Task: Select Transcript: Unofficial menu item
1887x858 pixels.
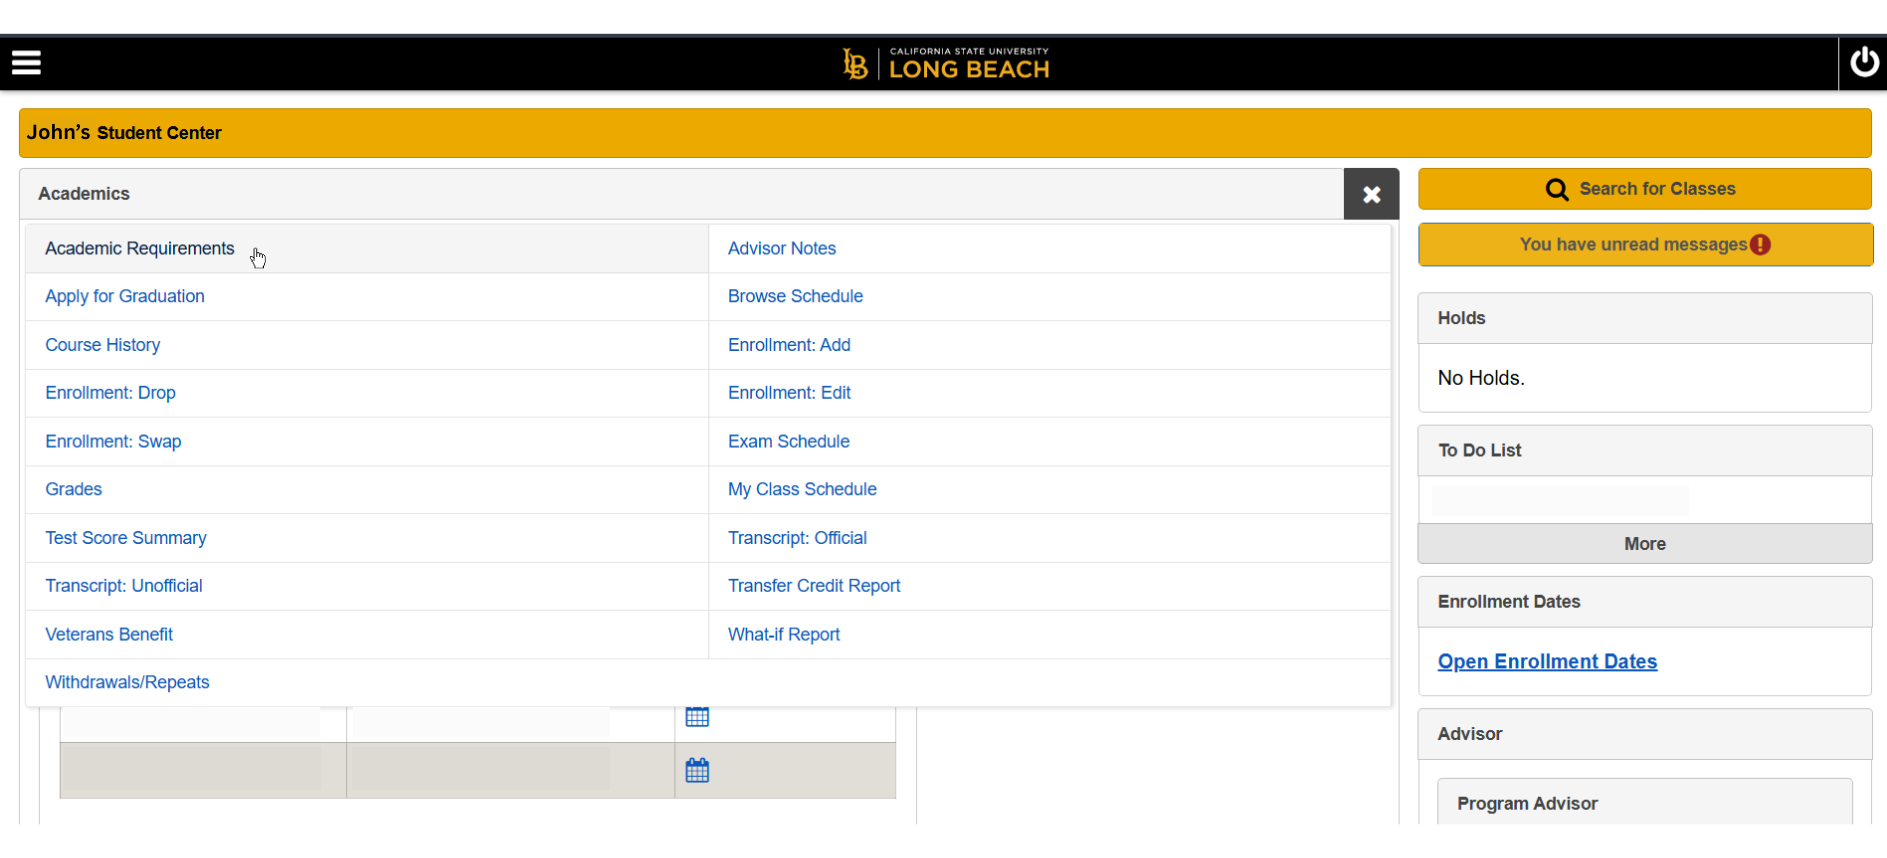Action: (x=124, y=586)
